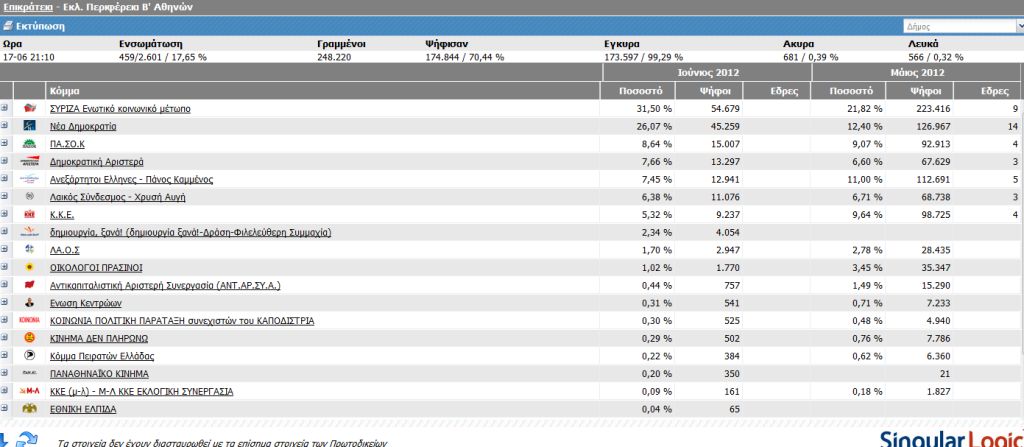
Task: Open the ΠΑ.ΣΟ.Κ party link
Action: click(x=69, y=144)
